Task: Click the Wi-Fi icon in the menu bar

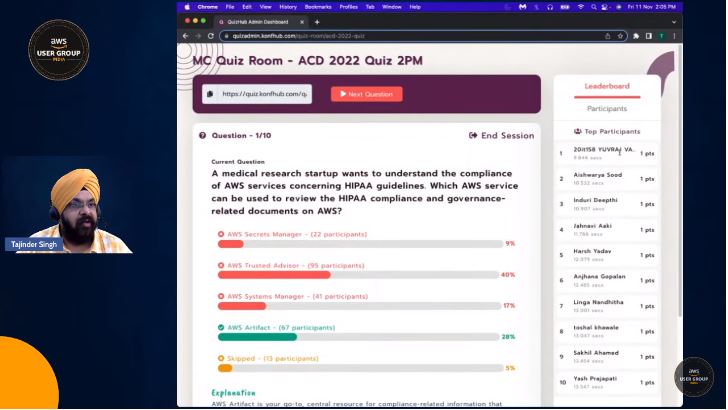Action: tap(580, 7)
